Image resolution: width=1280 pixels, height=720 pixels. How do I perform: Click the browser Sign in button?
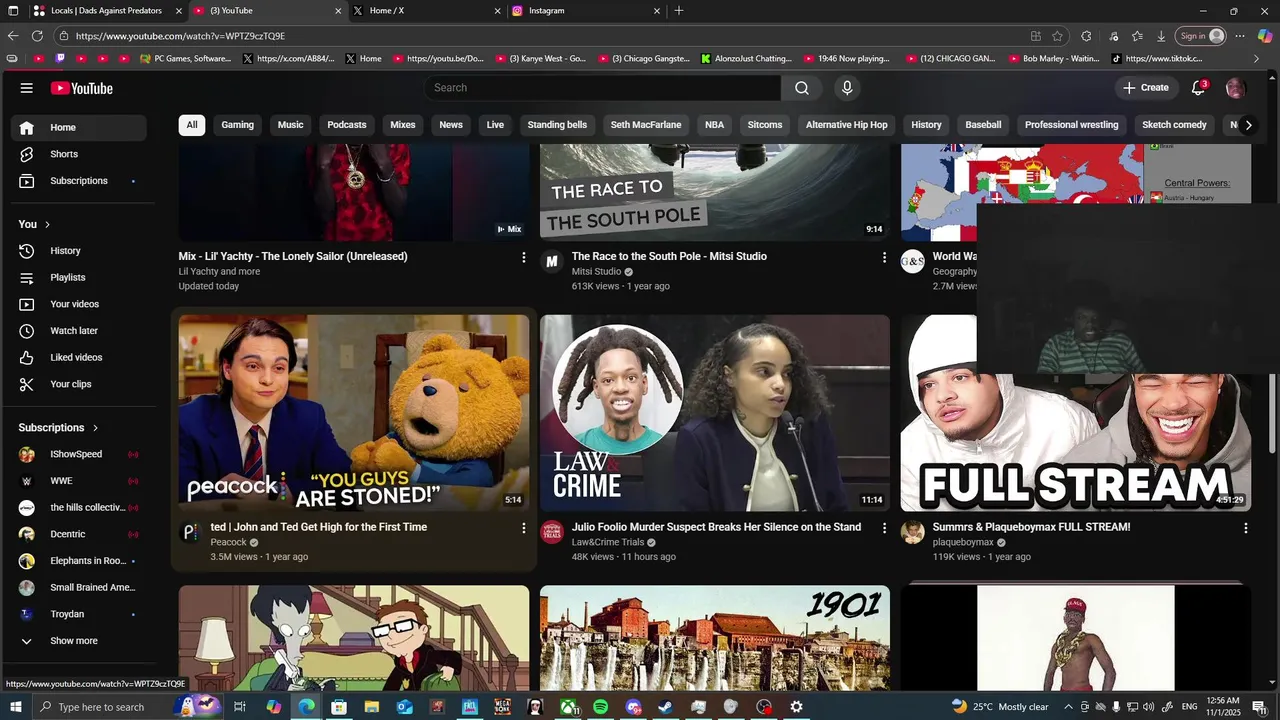(x=1201, y=36)
